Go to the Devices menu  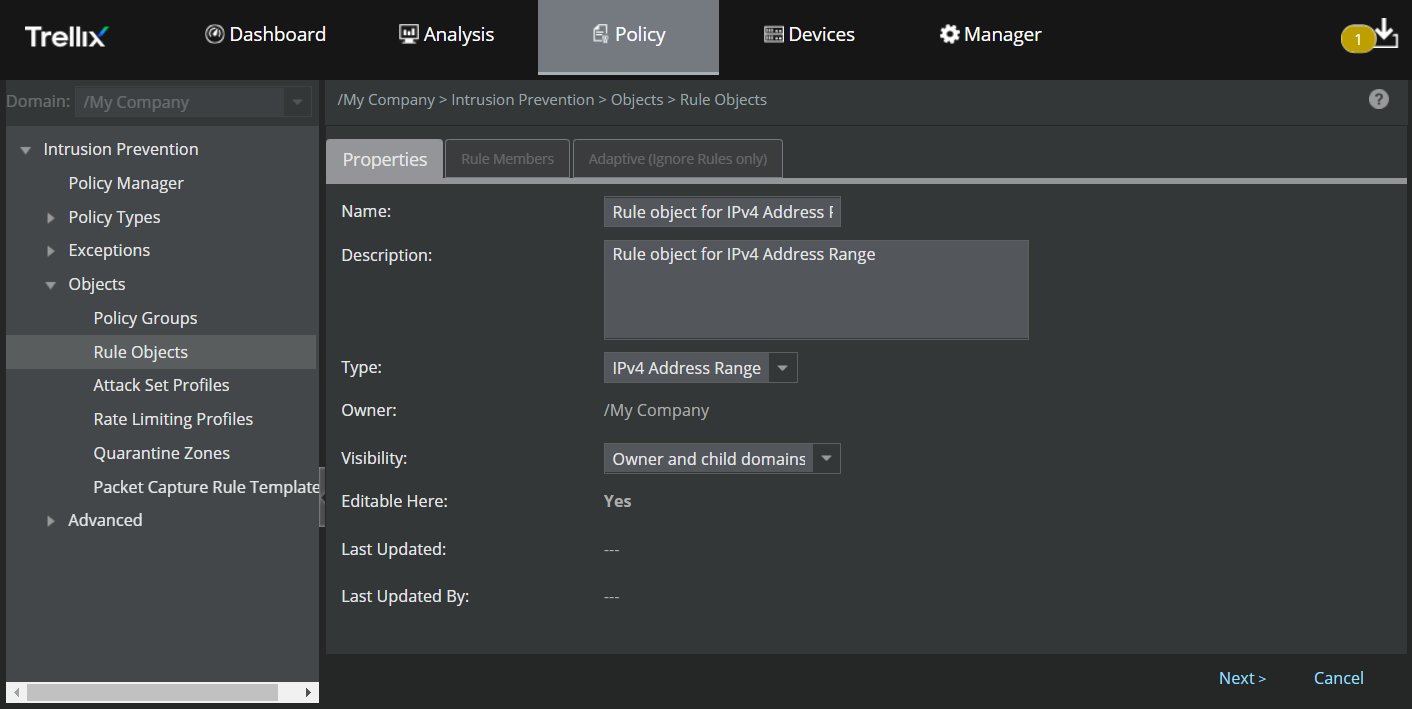809,35
